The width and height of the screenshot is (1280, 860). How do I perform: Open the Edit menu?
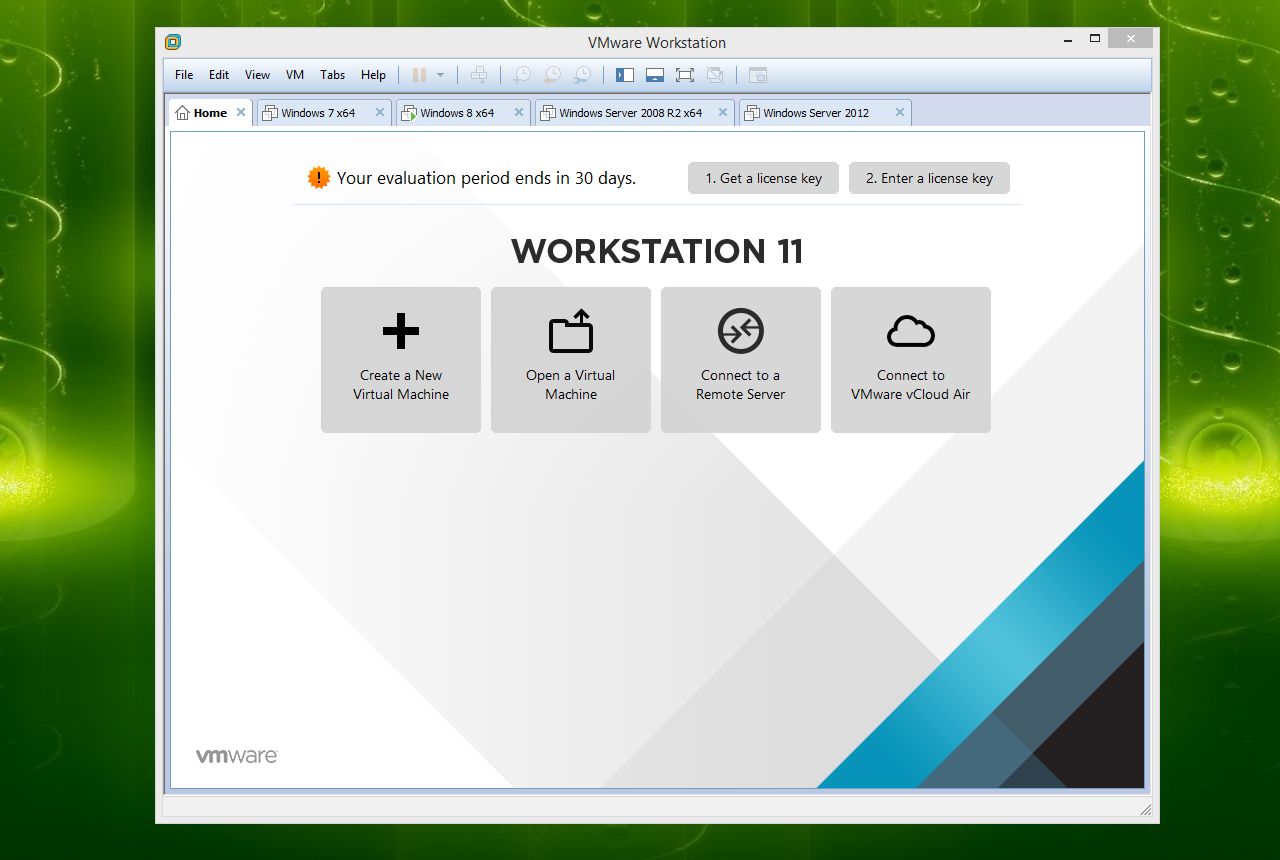219,75
